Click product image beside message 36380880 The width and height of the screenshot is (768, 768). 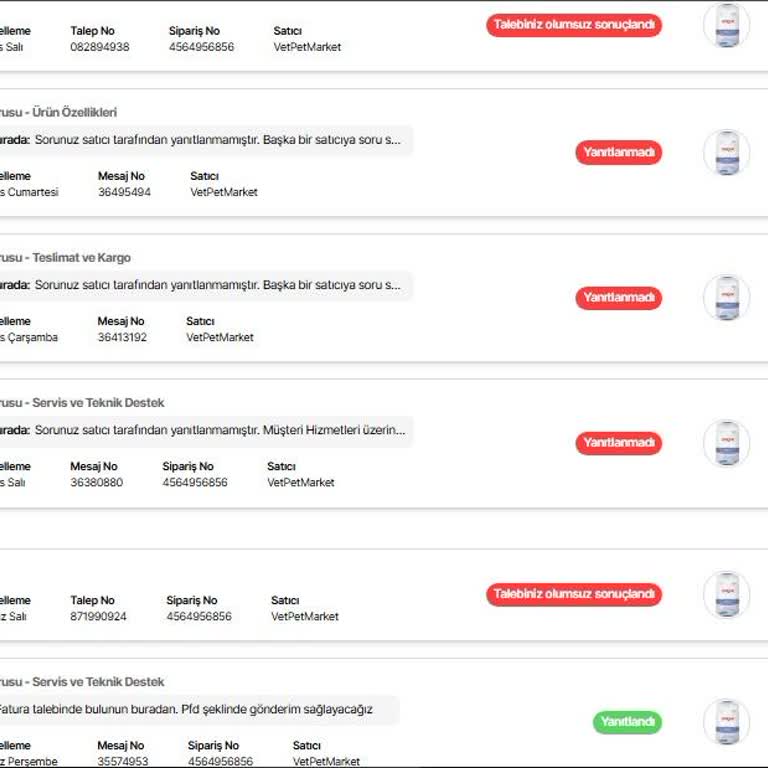[x=726, y=443]
